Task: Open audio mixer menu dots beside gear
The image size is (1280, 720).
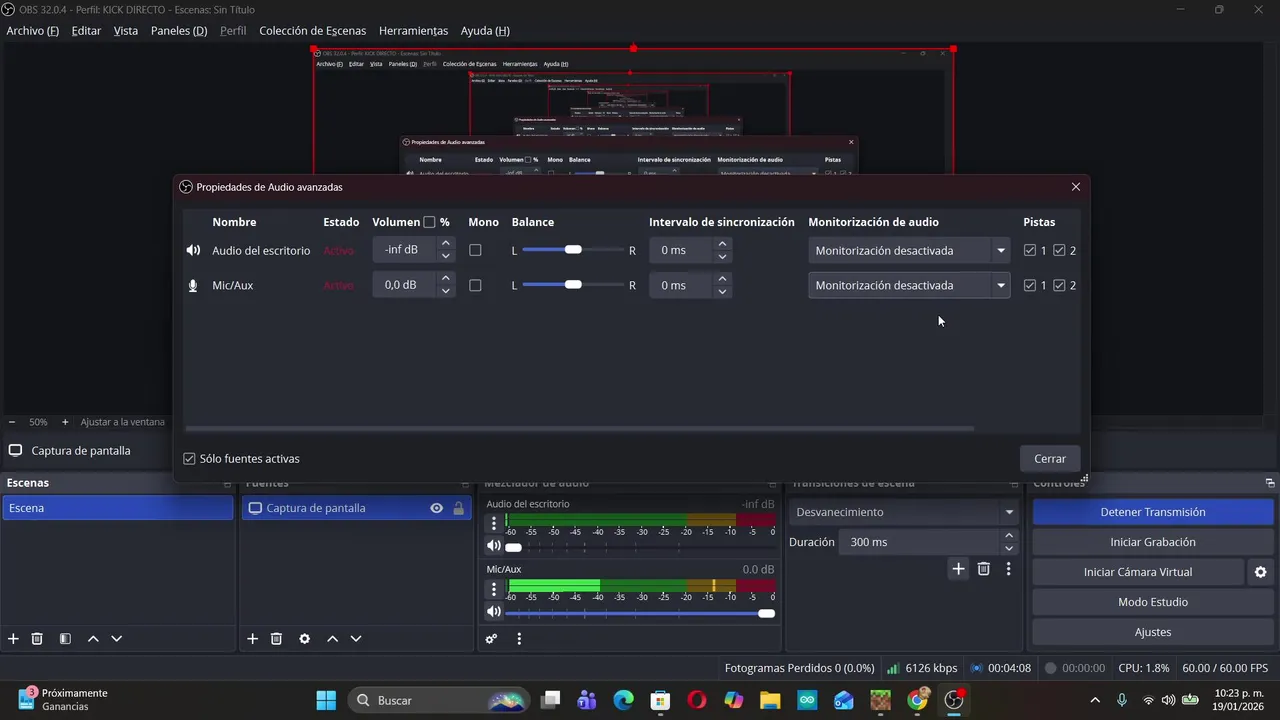Action: tap(519, 639)
